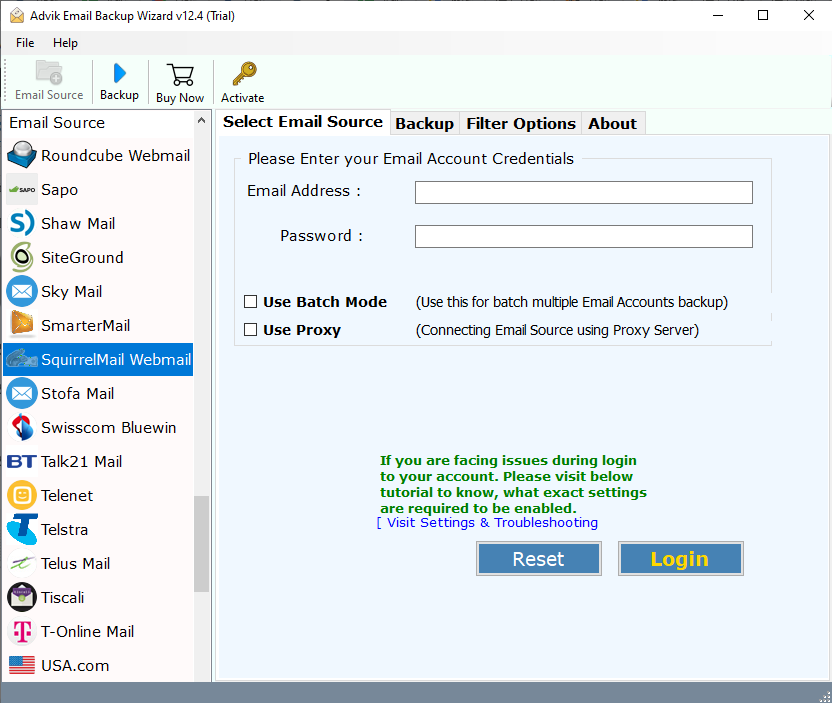Start backup with the Backup toolbar icon
The image size is (832, 703).
coord(119,73)
